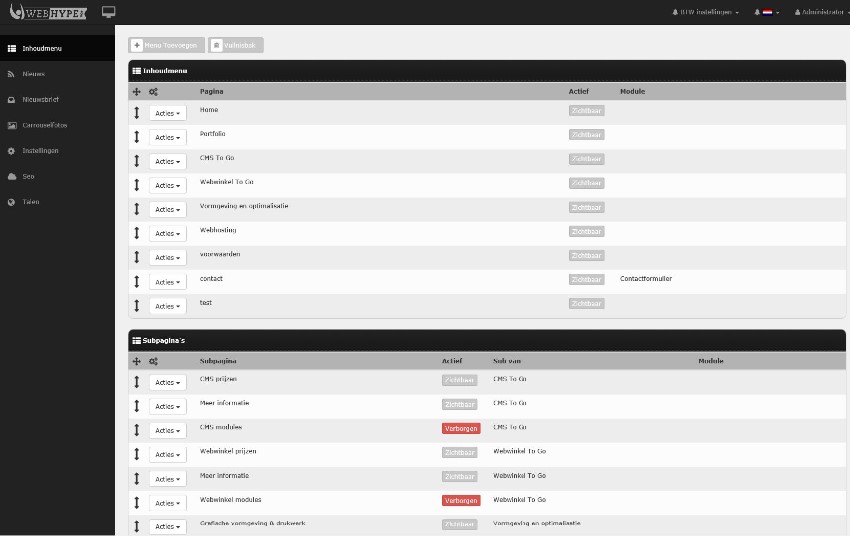The image size is (850, 536).
Task: Click the Subpagina's panel title
Action: (x=164, y=340)
